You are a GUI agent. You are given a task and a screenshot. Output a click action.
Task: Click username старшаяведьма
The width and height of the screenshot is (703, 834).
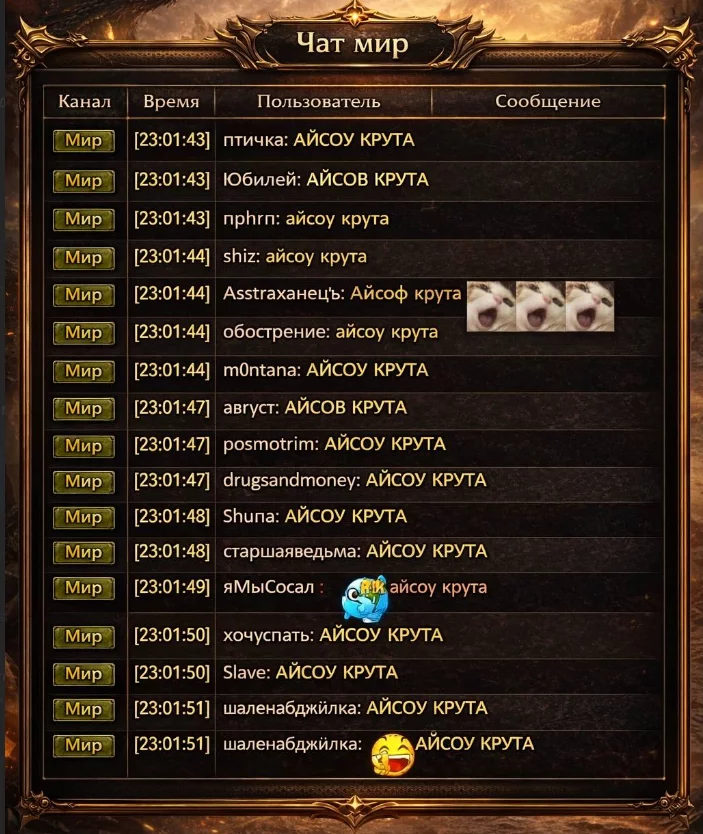(292, 552)
